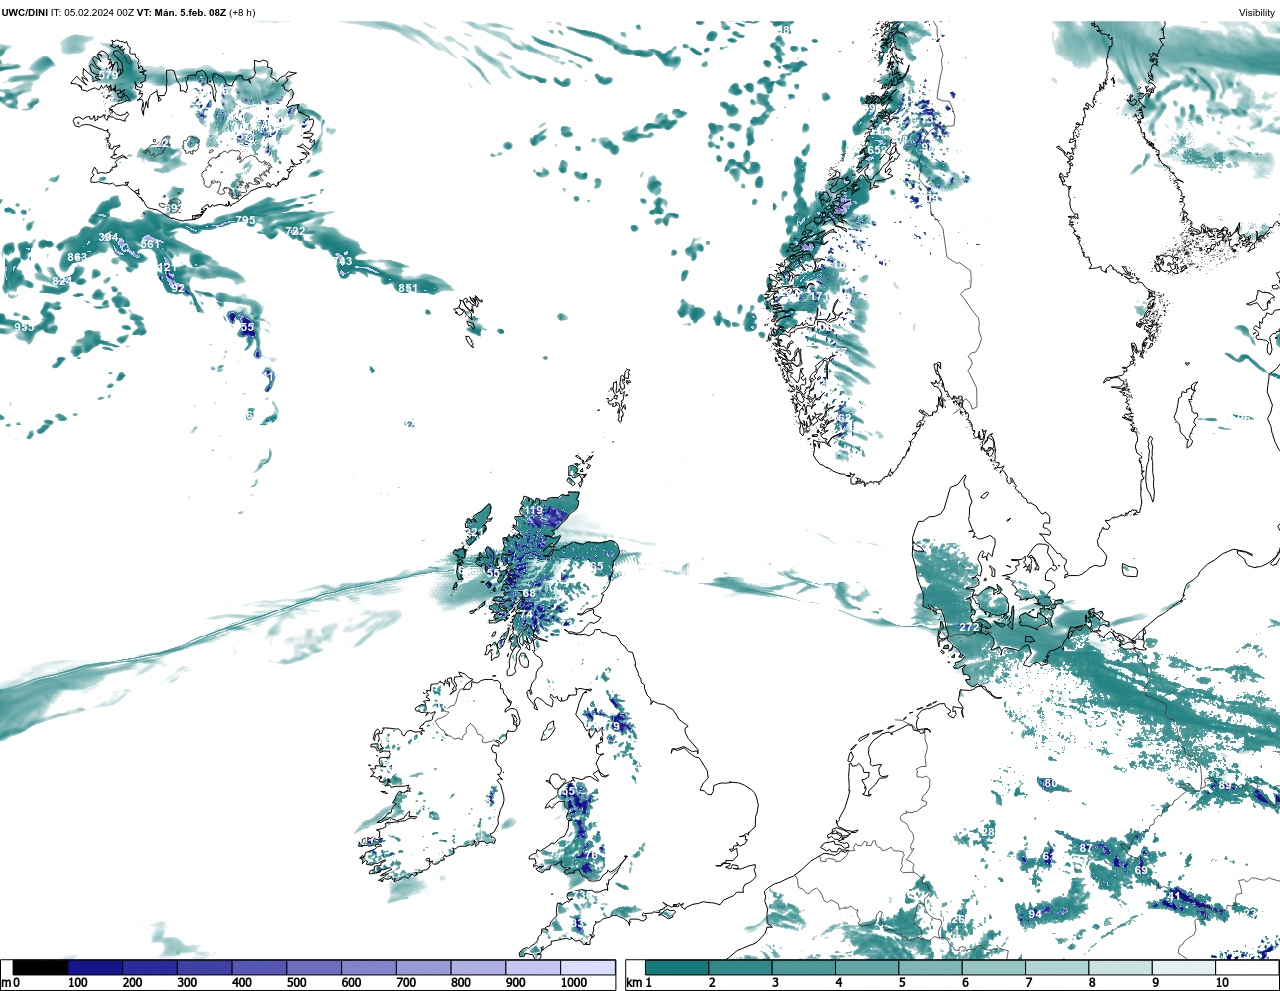
Task: Click the '795' value south of Iceland
Action: pos(245,220)
